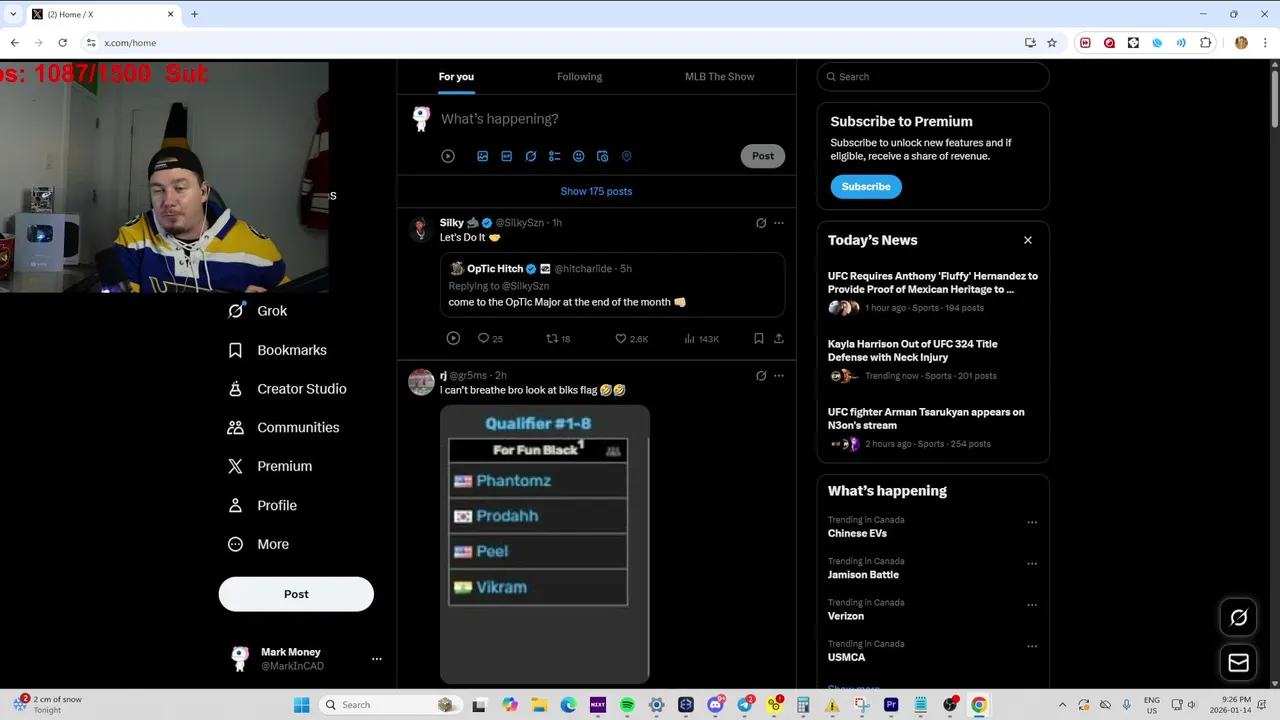Open Spotify from the taskbar

click(x=627, y=705)
